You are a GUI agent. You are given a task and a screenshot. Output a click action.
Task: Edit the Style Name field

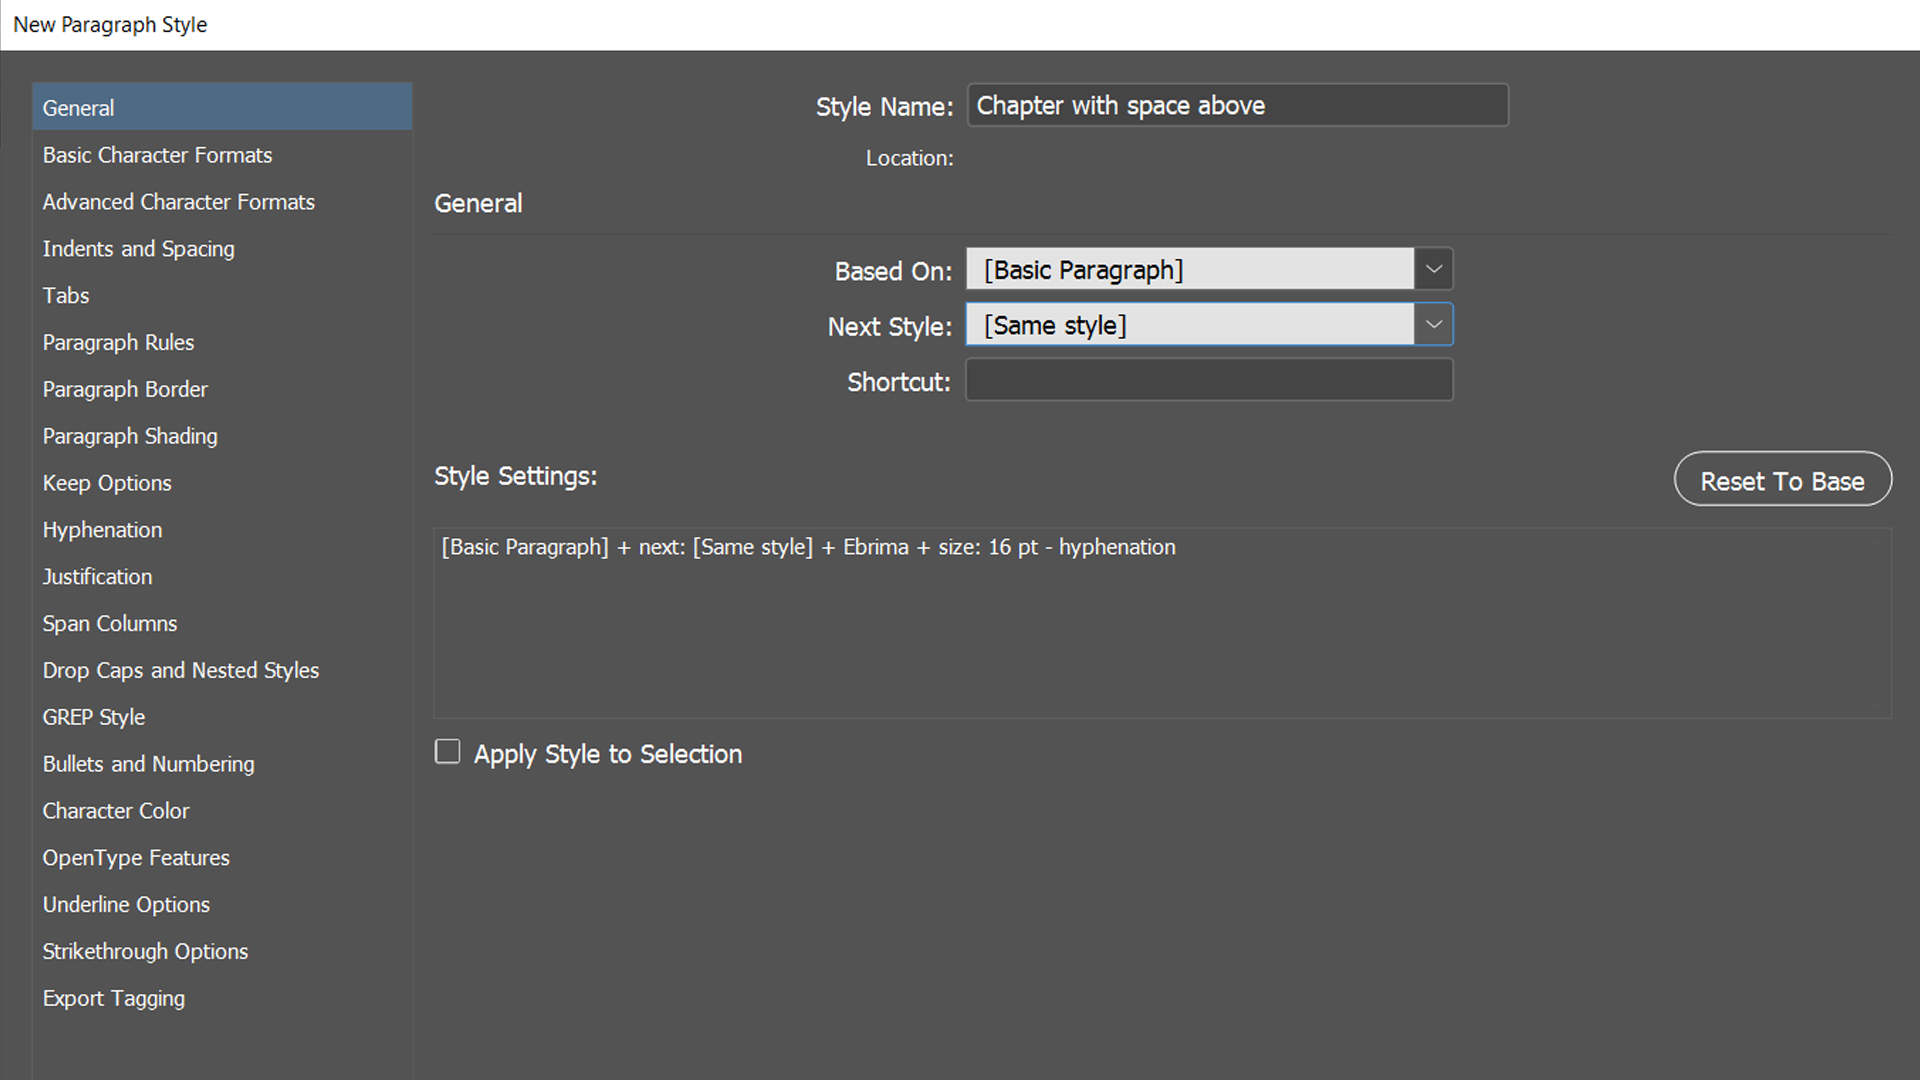click(1237, 105)
